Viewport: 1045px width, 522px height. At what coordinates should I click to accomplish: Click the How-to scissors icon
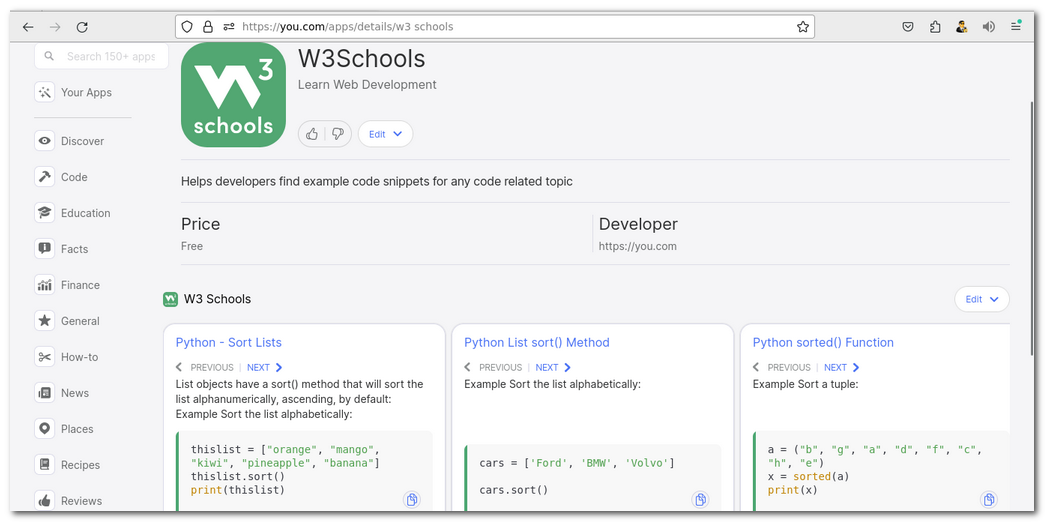pos(45,357)
